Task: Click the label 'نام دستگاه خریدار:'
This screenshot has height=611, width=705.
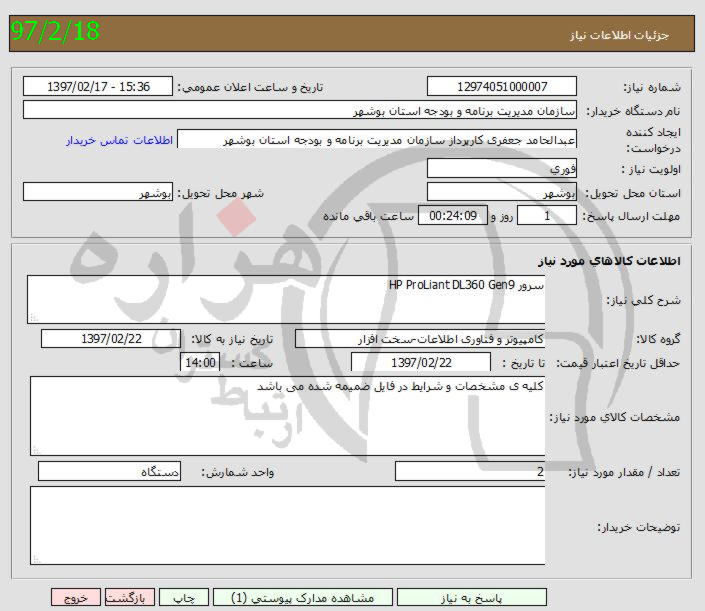Action: (x=634, y=111)
